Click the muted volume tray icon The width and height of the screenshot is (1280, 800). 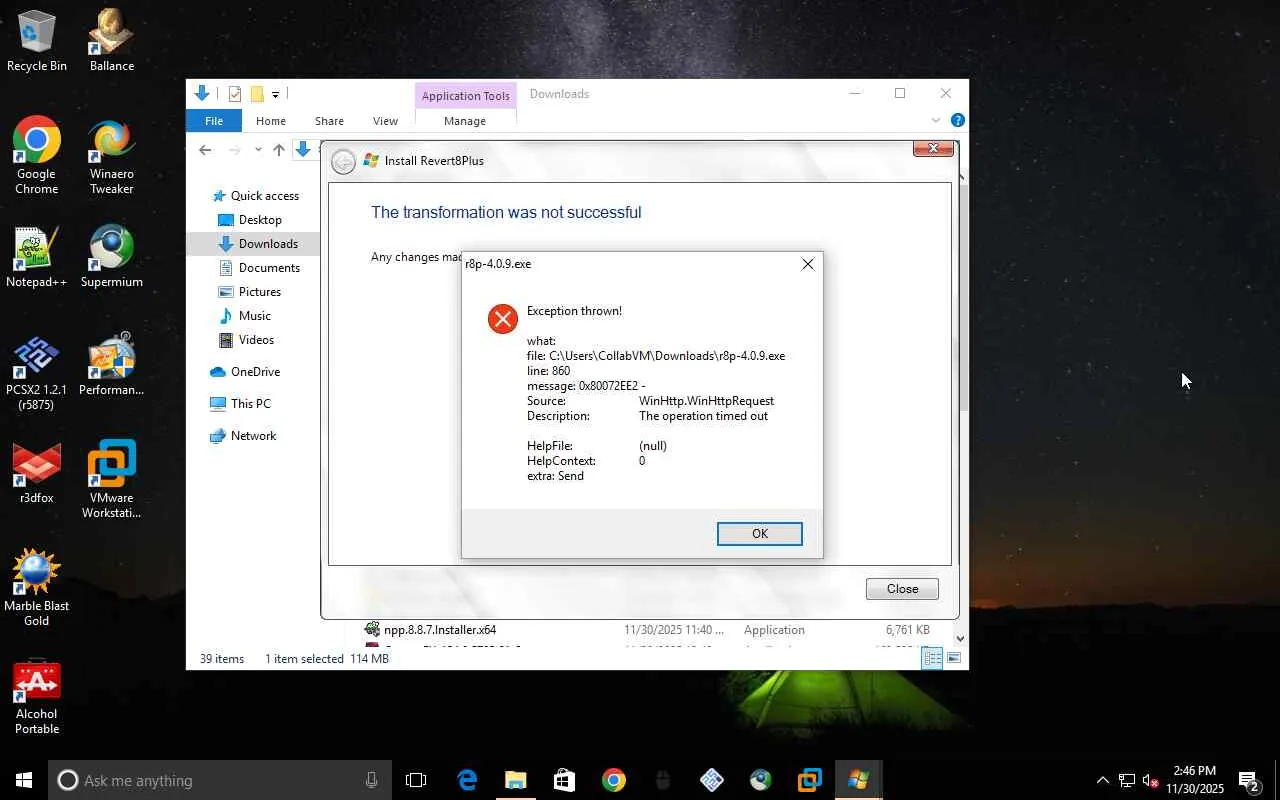pyautogui.click(x=1151, y=780)
